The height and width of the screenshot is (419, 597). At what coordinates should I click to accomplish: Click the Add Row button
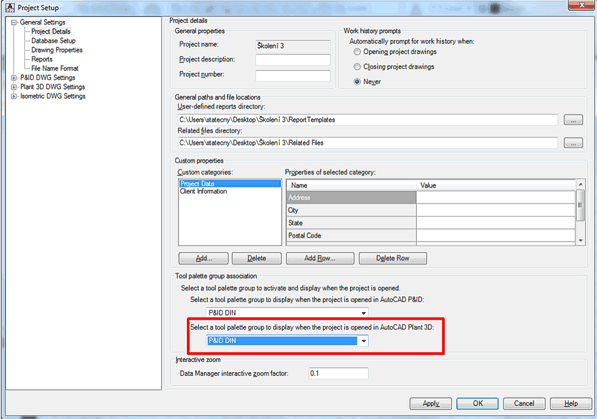(320, 258)
